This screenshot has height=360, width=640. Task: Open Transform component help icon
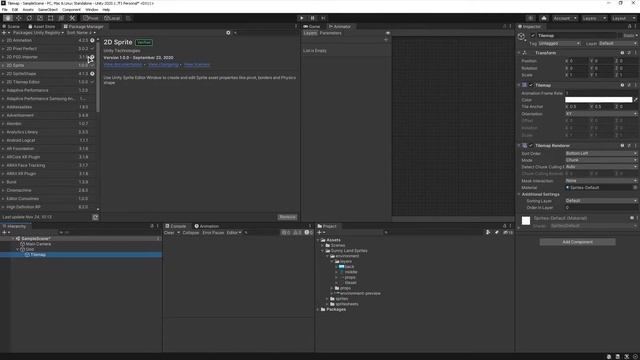[x=622, y=53]
